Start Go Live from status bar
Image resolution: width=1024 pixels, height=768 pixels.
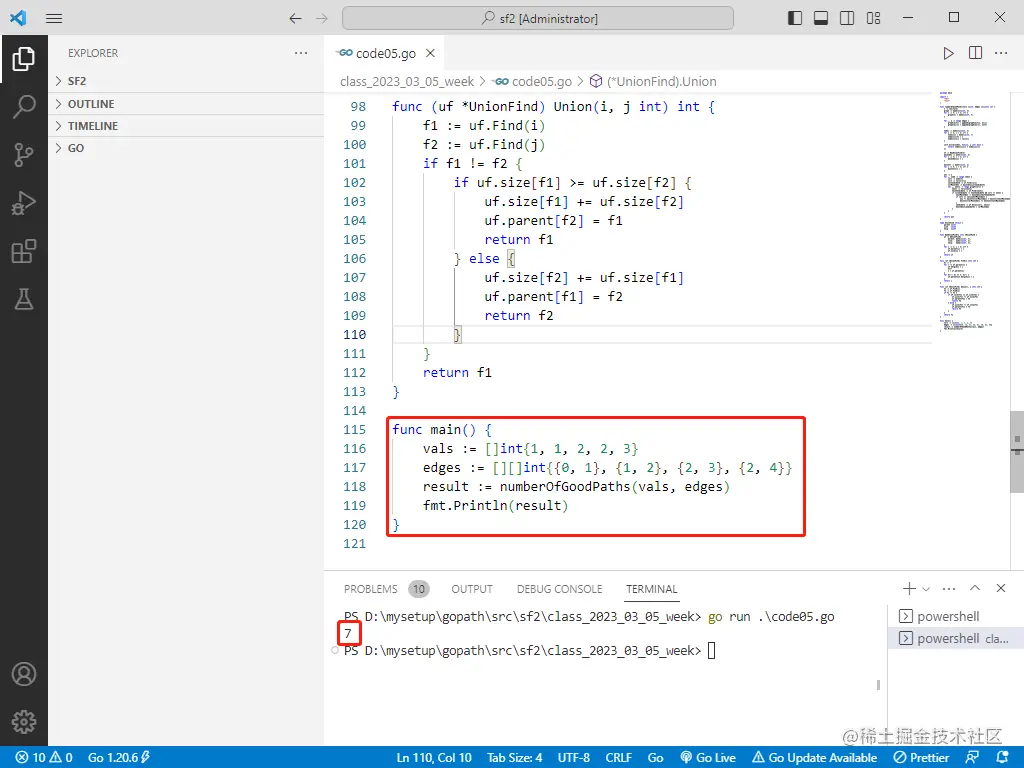pyautogui.click(x=708, y=758)
